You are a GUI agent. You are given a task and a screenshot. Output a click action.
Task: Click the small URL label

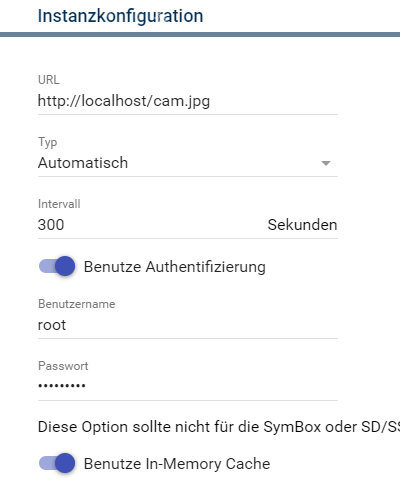49,80
